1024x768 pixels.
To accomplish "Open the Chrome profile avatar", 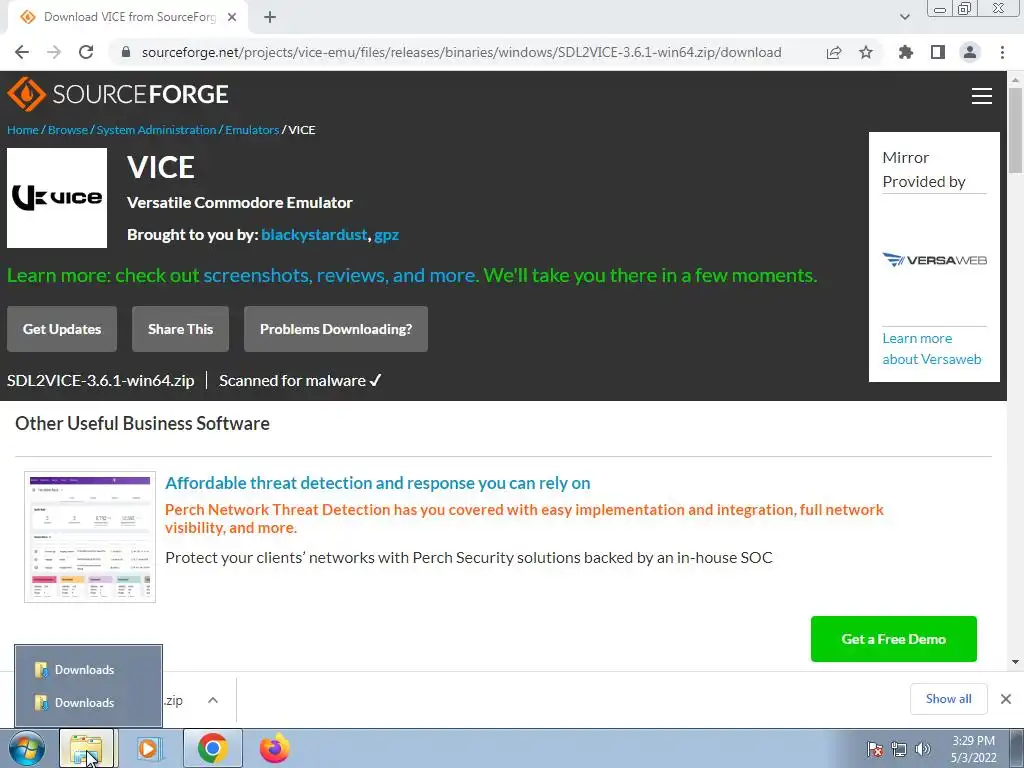I will pyautogui.click(x=970, y=52).
